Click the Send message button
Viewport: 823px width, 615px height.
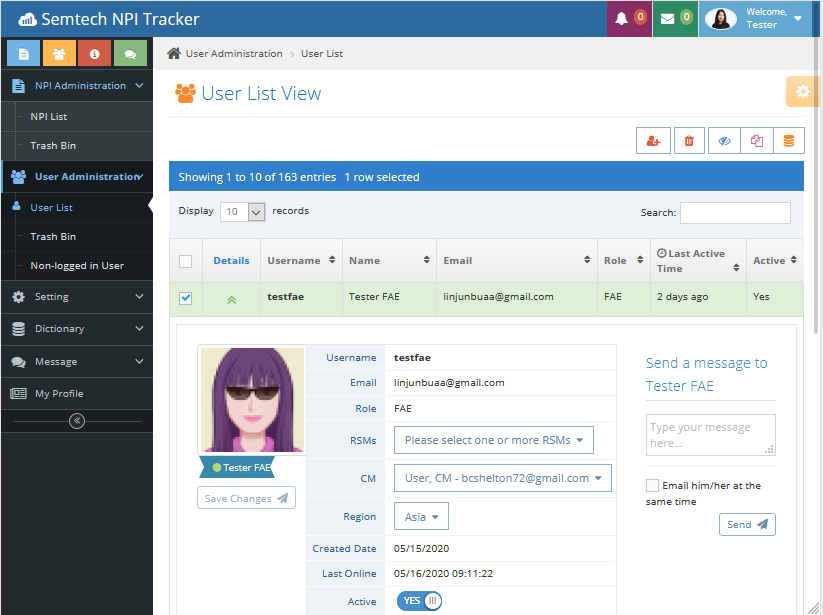(747, 524)
